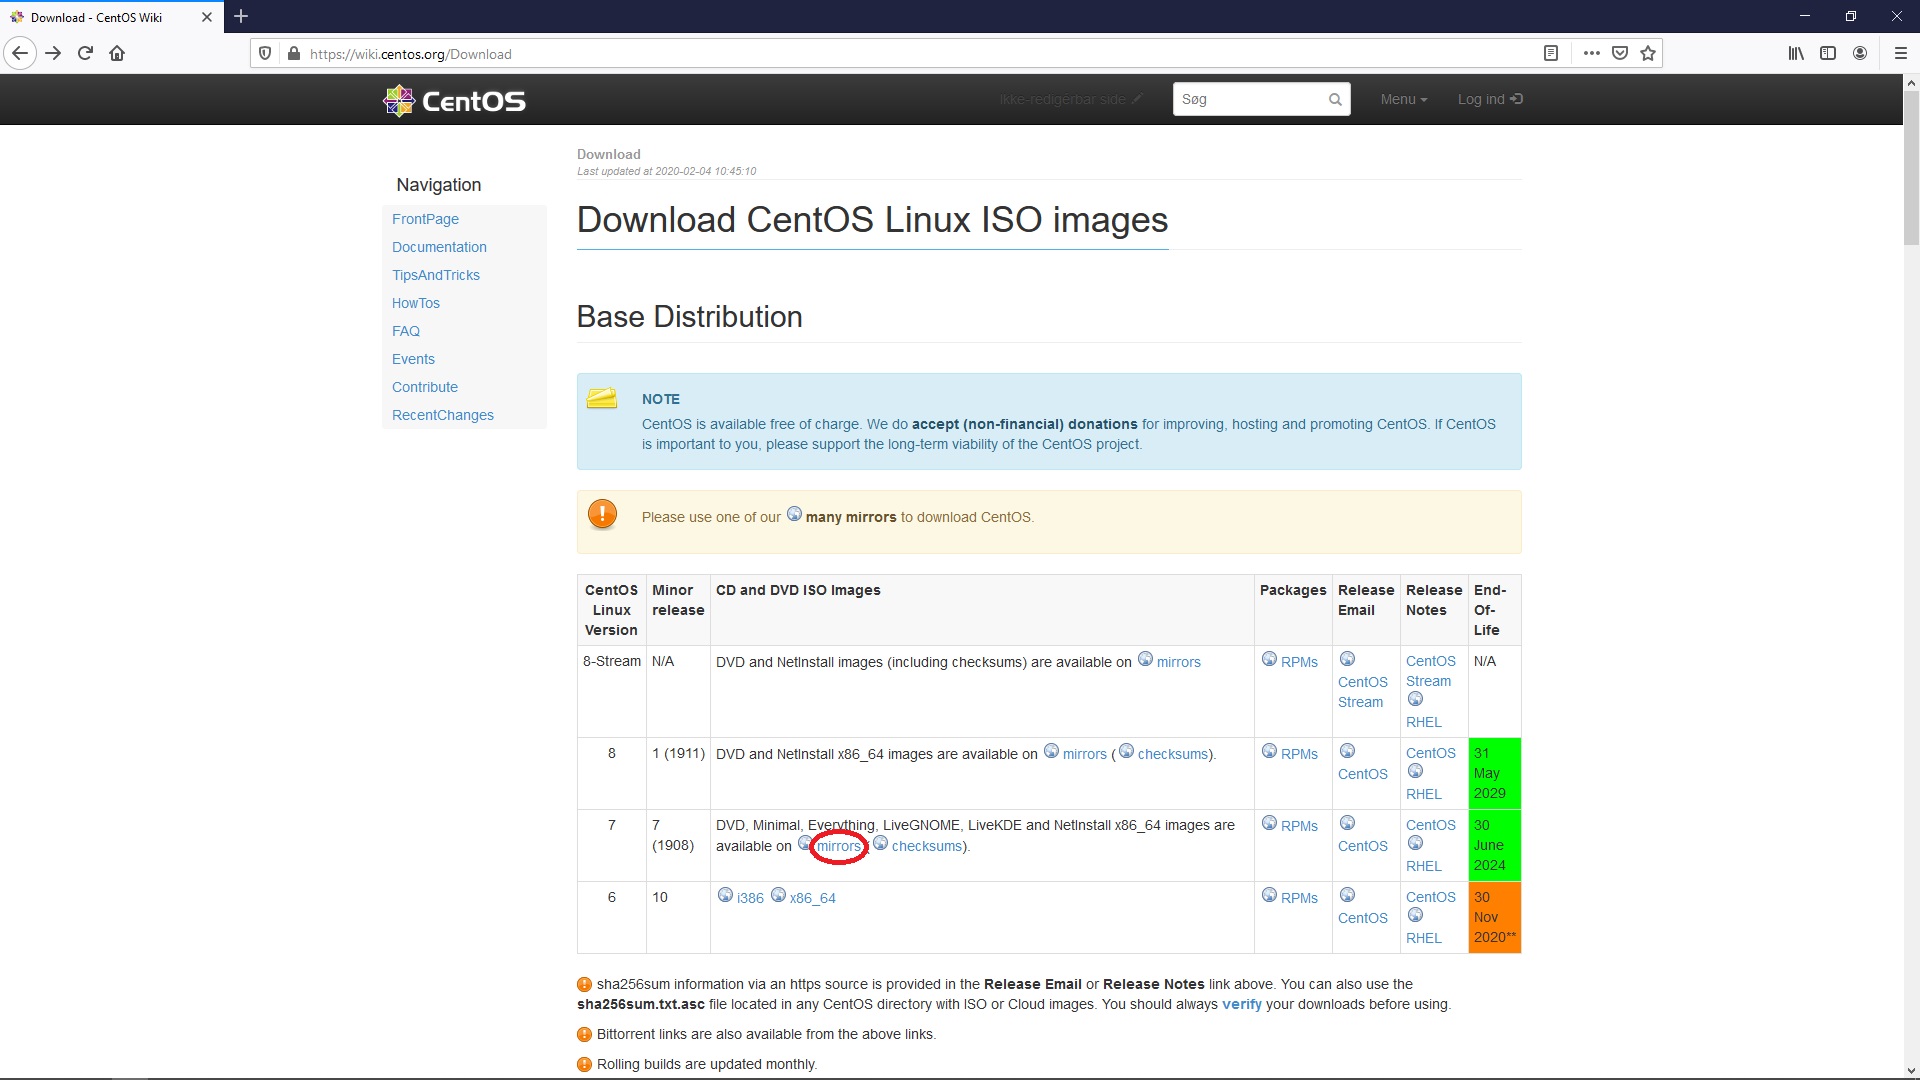1920x1080 pixels.
Task: Open a new browser tab
Action: coord(241,17)
